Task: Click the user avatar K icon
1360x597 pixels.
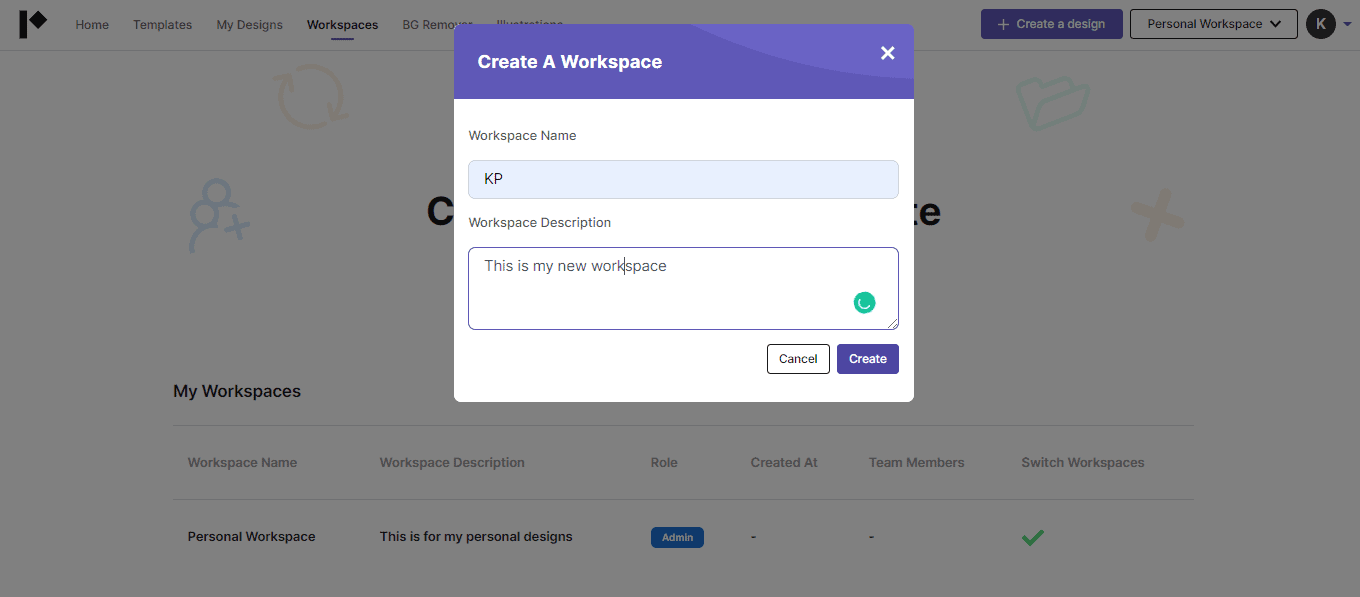Action: click(1320, 24)
